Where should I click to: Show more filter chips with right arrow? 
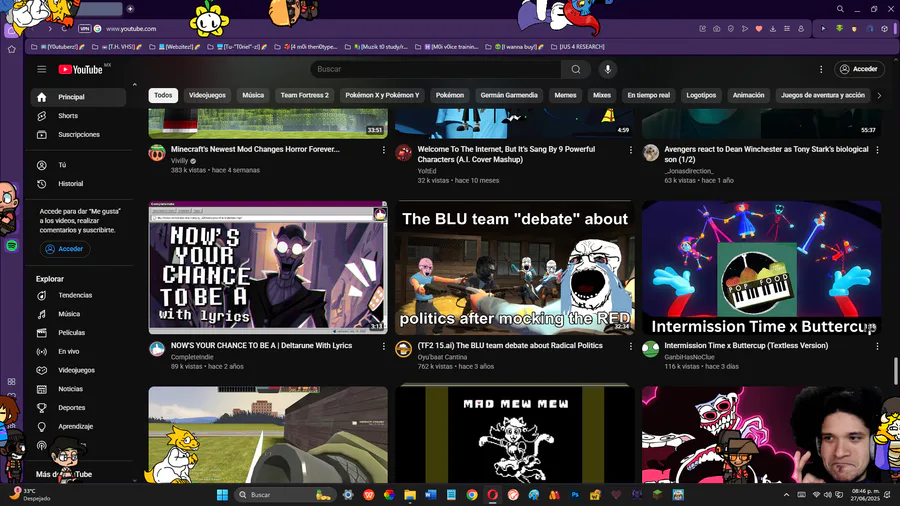[x=879, y=96]
